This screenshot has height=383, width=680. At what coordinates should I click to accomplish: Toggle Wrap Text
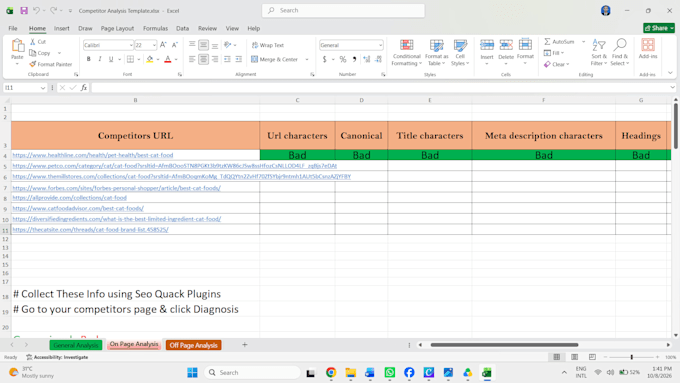click(x=268, y=45)
